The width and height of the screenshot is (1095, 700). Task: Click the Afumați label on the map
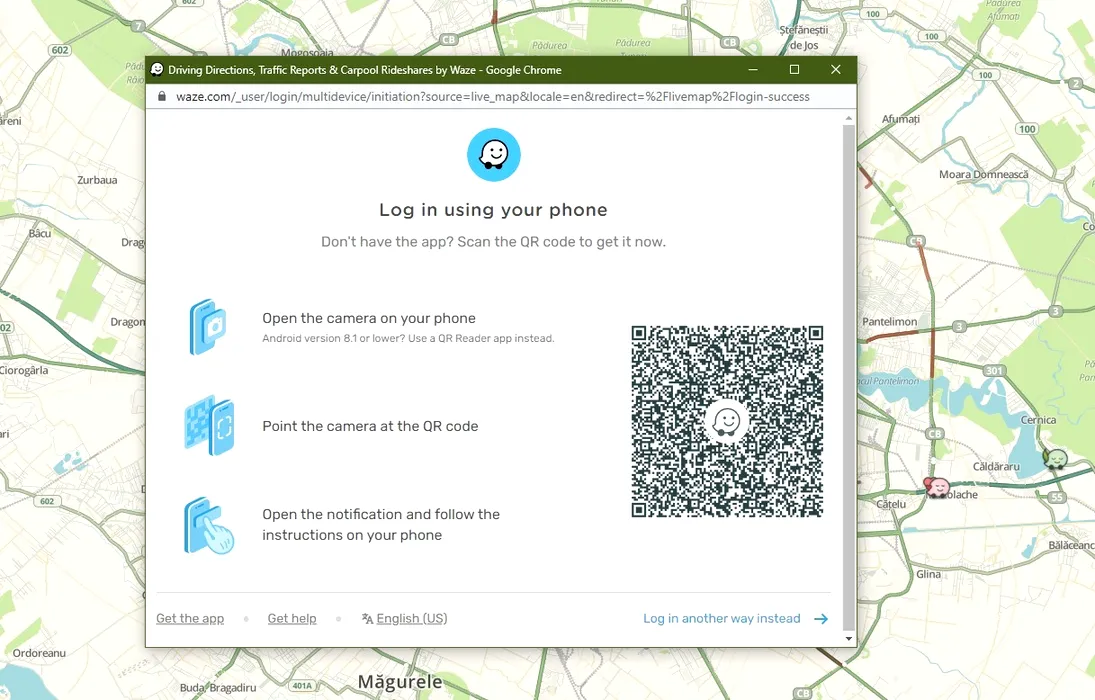(x=901, y=119)
